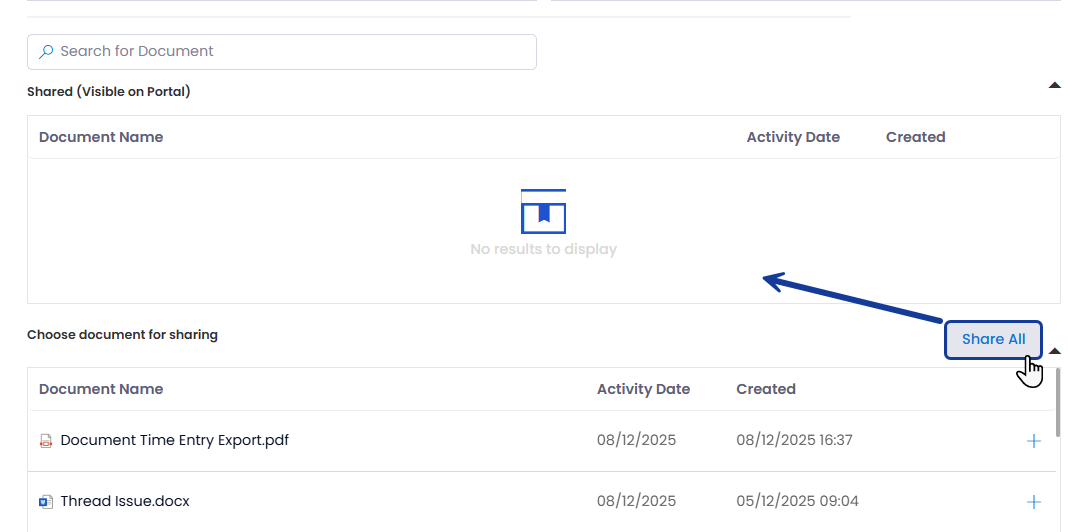Image resolution: width=1068 pixels, height=532 pixels.
Task: Add Document Time Entry Export.pdf with plus icon
Action: pos(1034,441)
